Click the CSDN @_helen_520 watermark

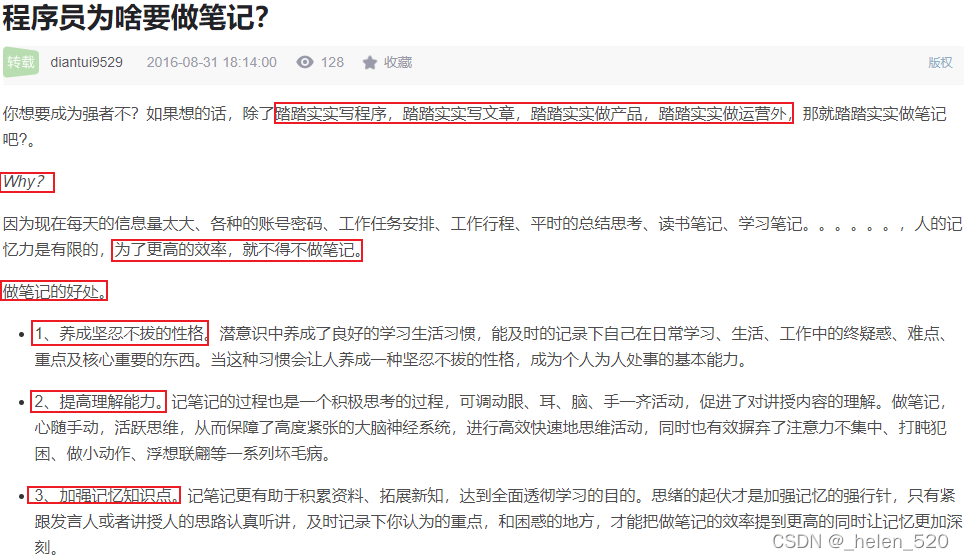pos(860,542)
